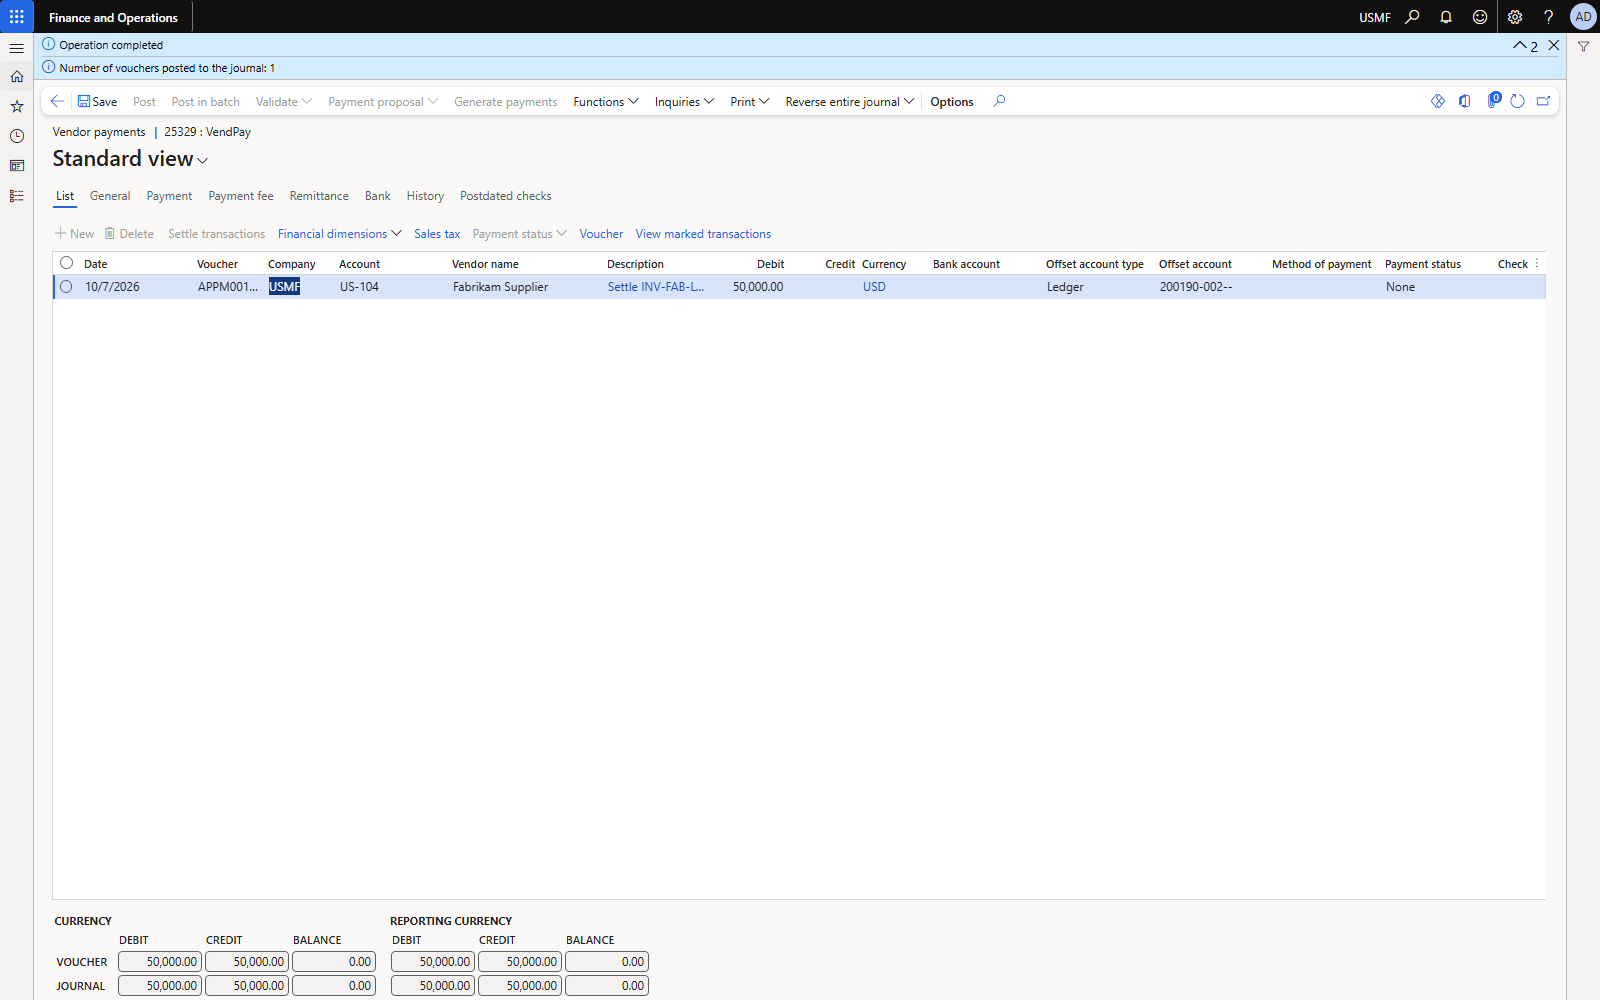Open Modules list icon in sidebar
The image size is (1600, 1000).
coord(16,196)
